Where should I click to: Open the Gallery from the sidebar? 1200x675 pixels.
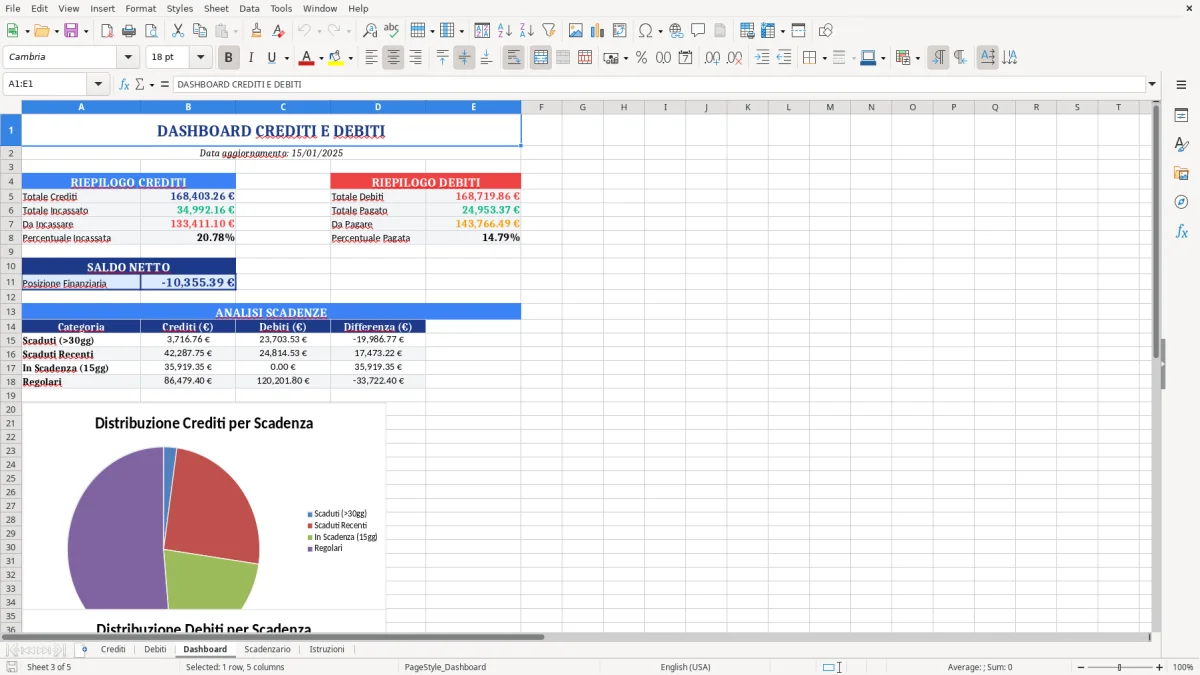1182,172
